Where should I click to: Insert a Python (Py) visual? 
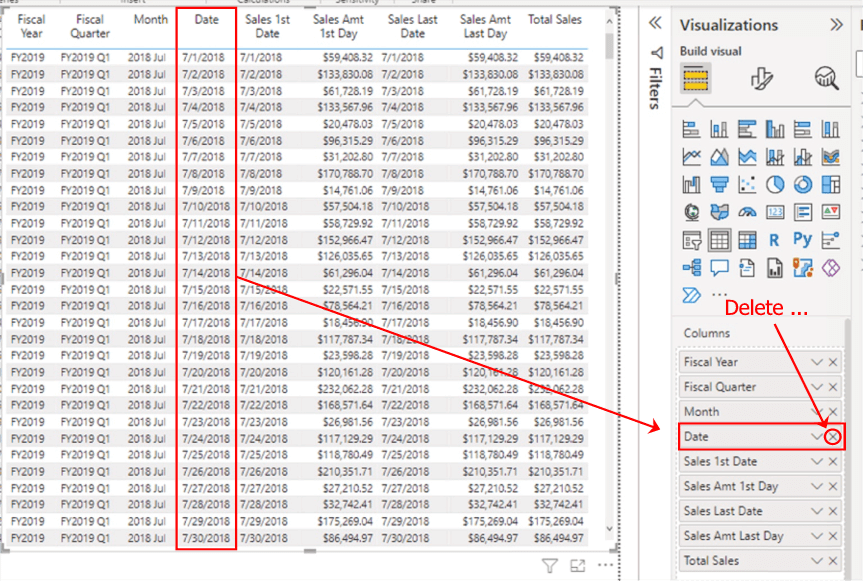coord(802,239)
